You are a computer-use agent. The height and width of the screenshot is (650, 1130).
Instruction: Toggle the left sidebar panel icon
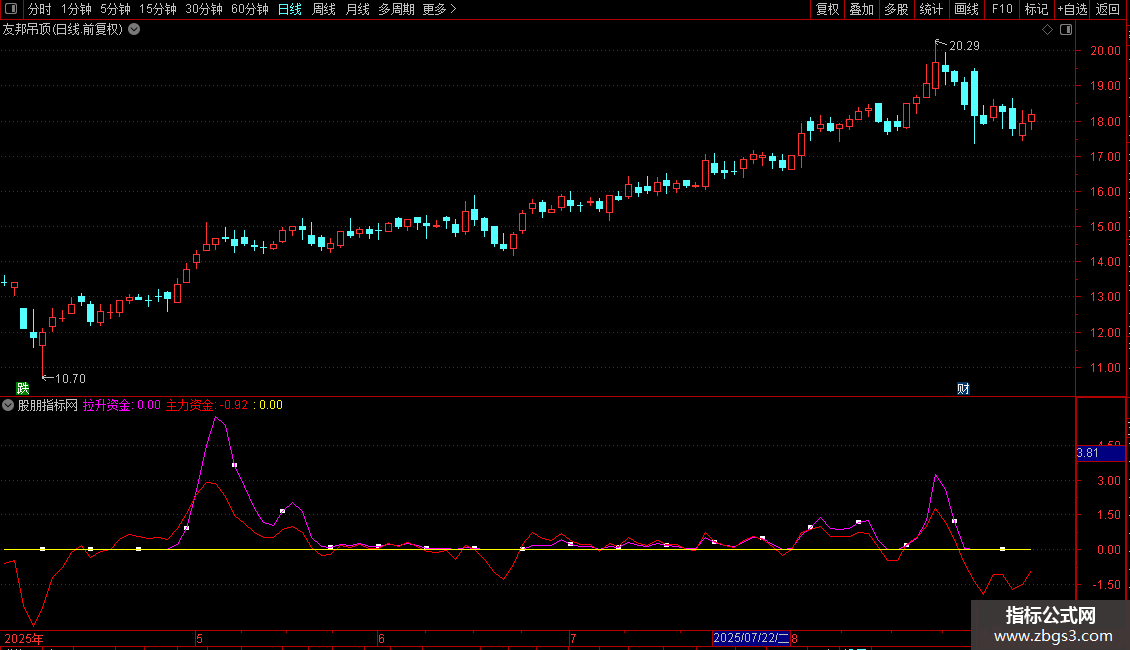coord(11,9)
